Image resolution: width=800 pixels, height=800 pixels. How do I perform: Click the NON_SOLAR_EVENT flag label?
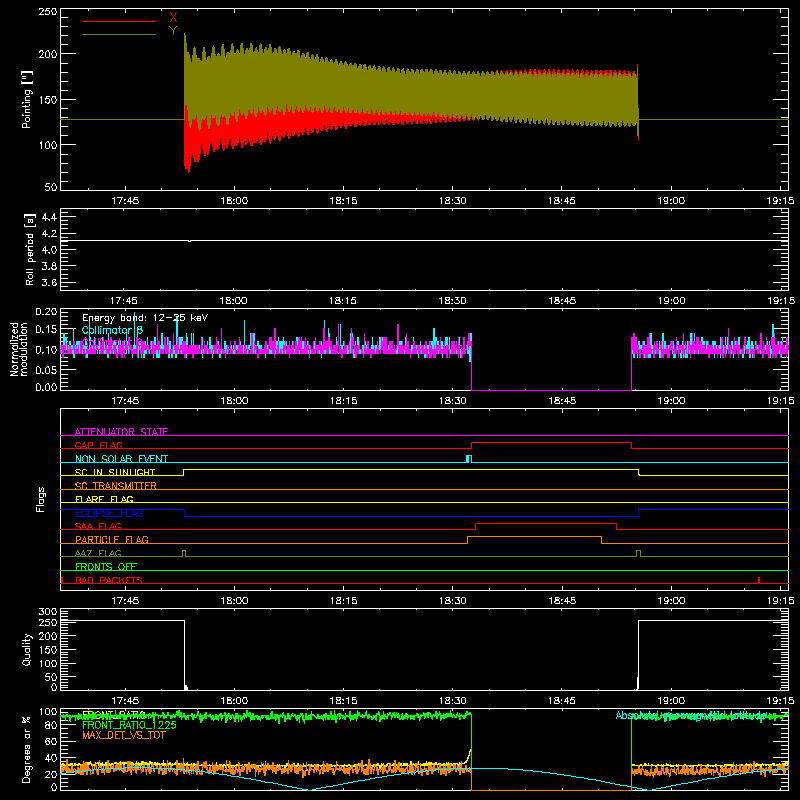pos(121,459)
